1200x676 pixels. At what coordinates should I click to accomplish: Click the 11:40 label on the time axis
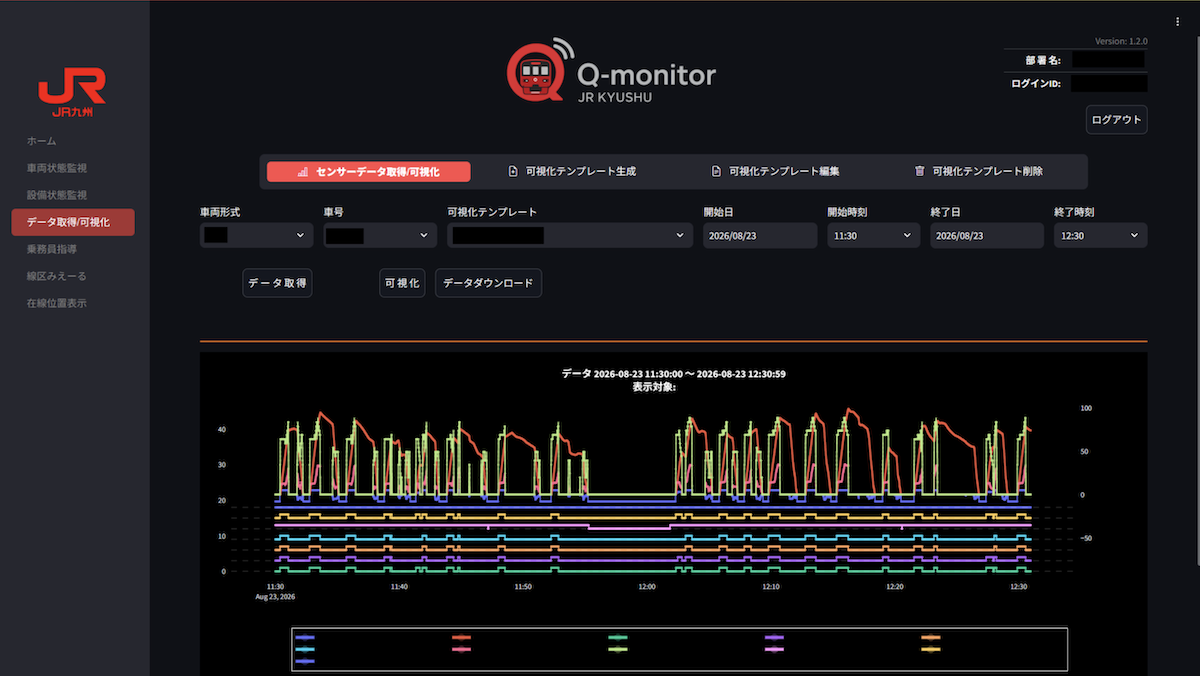399,587
